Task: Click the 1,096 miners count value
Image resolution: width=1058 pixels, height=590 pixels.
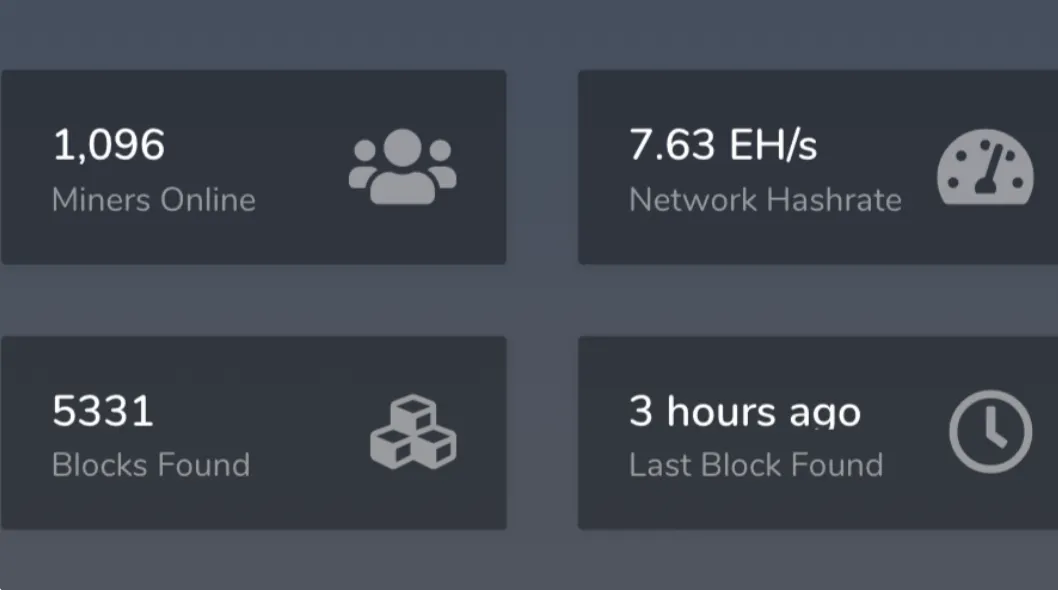Action: (109, 145)
